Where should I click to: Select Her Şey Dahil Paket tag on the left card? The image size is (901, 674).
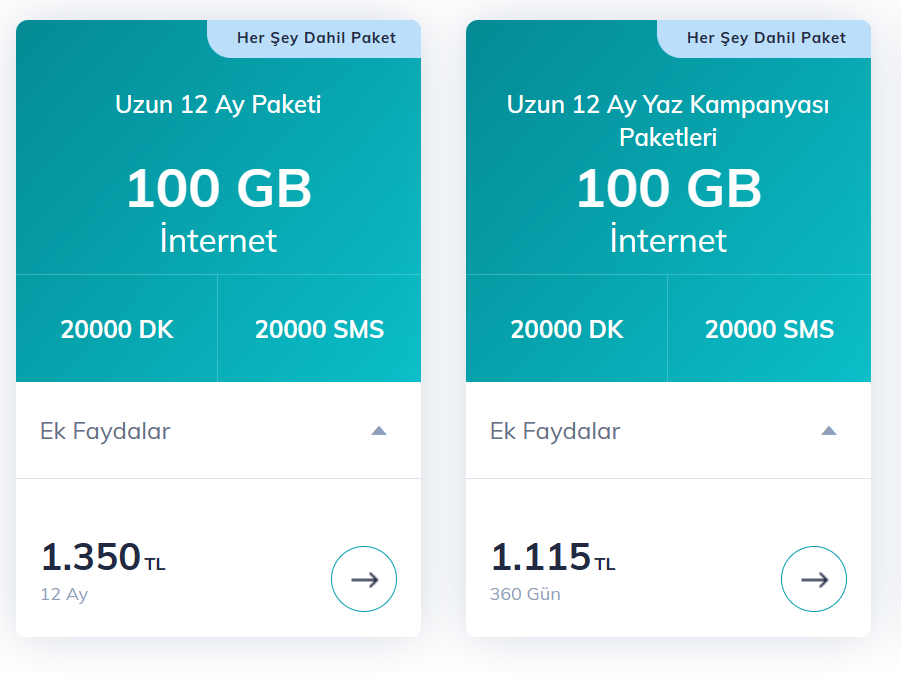[x=316, y=38]
